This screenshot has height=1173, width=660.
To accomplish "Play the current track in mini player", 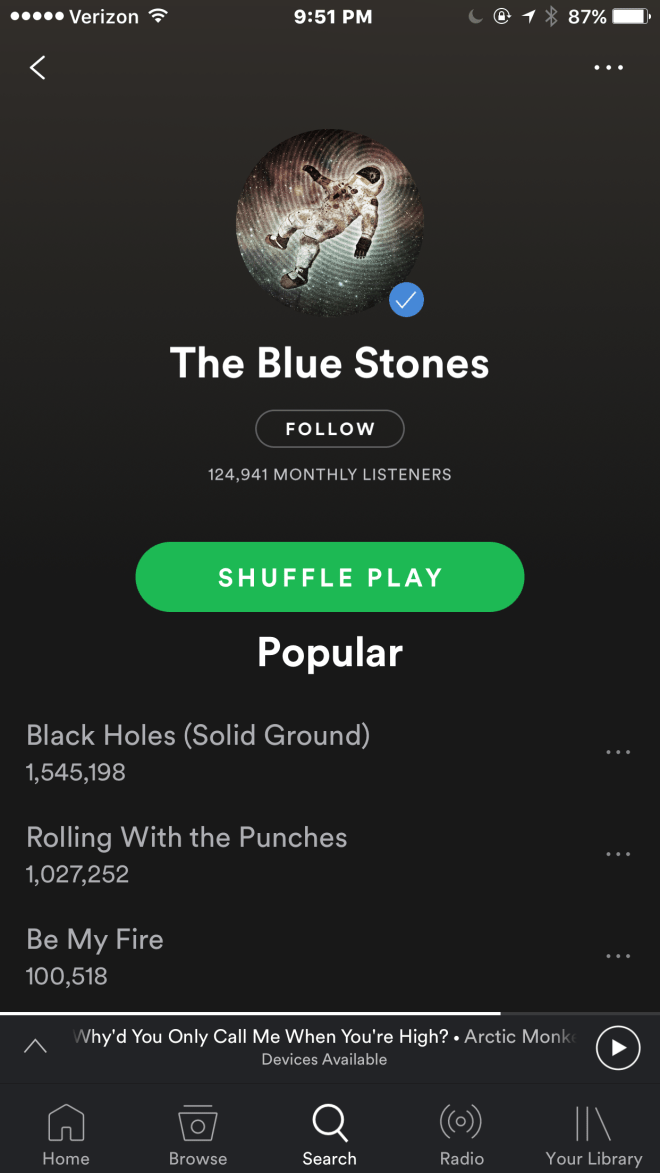I will (x=618, y=1047).
